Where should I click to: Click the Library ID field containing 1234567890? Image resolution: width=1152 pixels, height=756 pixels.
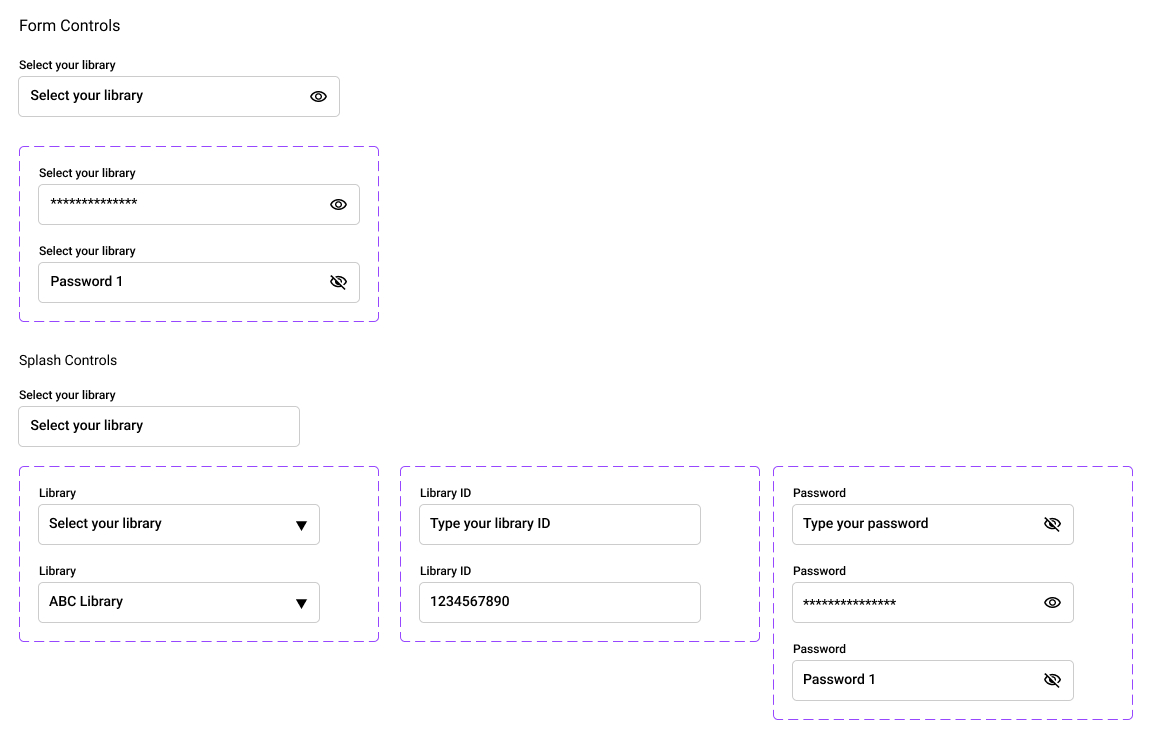[559, 602]
